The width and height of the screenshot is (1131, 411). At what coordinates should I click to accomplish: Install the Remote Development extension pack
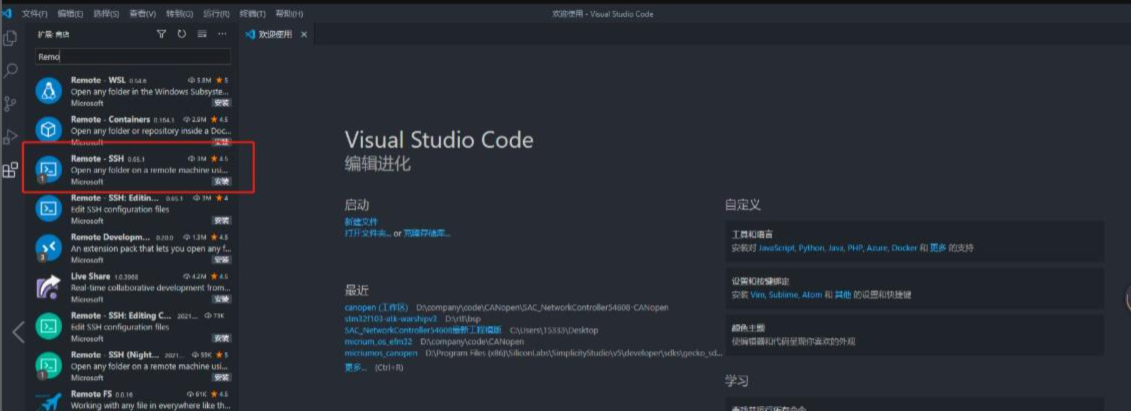tap(221, 260)
